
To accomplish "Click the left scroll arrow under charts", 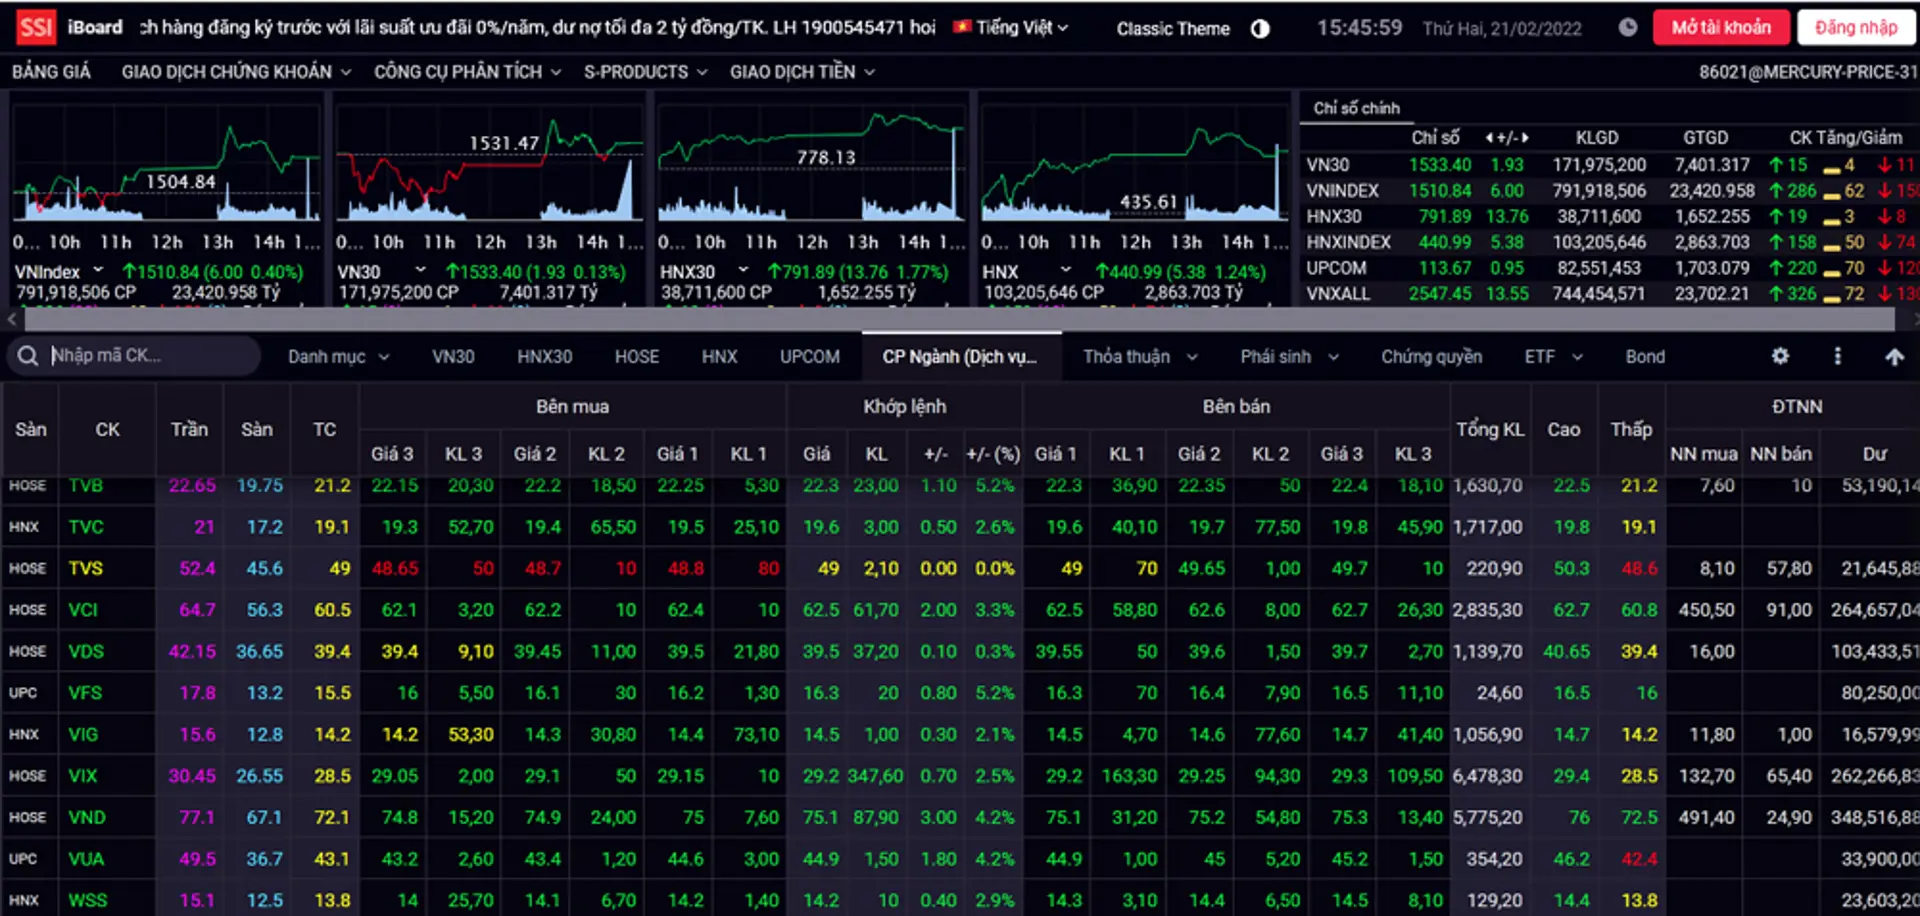I will tap(11, 319).
